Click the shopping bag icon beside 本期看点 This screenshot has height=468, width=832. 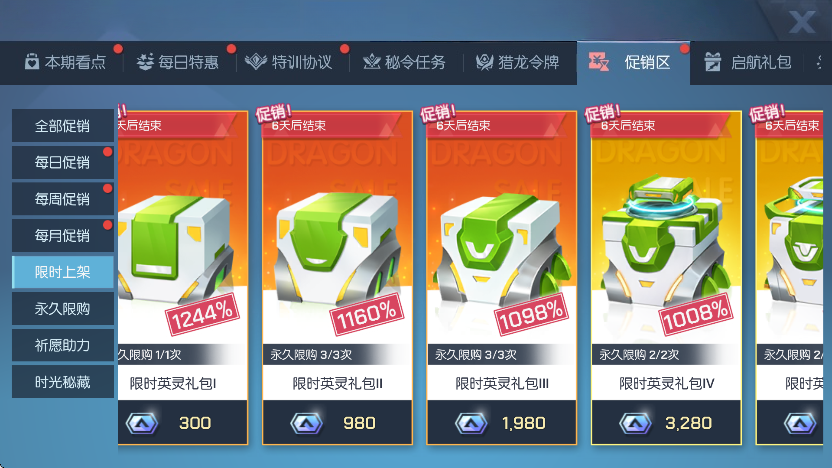tap(32, 62)
